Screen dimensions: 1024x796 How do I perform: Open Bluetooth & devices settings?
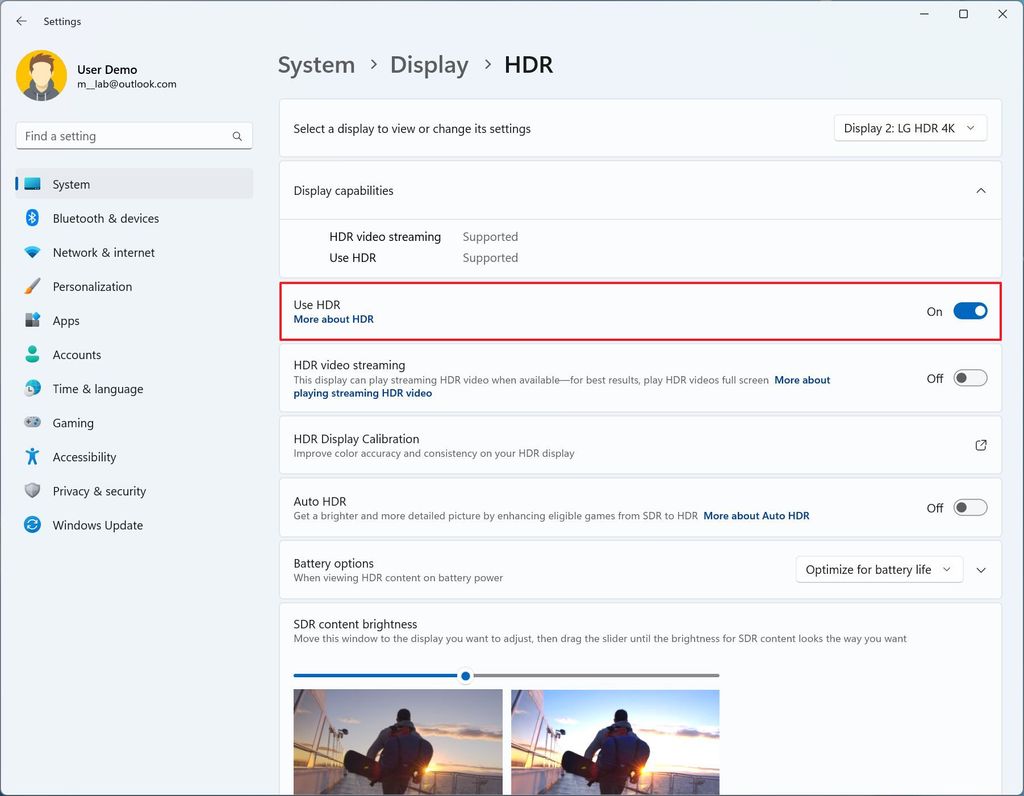tap(106, 218)
